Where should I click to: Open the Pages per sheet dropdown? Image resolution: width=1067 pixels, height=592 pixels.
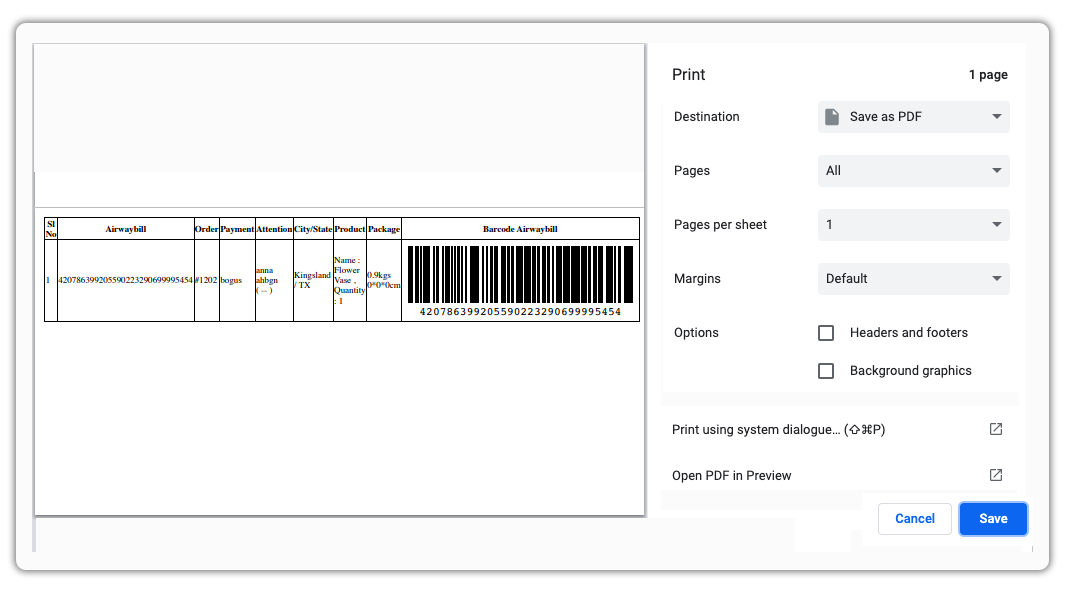[x=913, y=225]
